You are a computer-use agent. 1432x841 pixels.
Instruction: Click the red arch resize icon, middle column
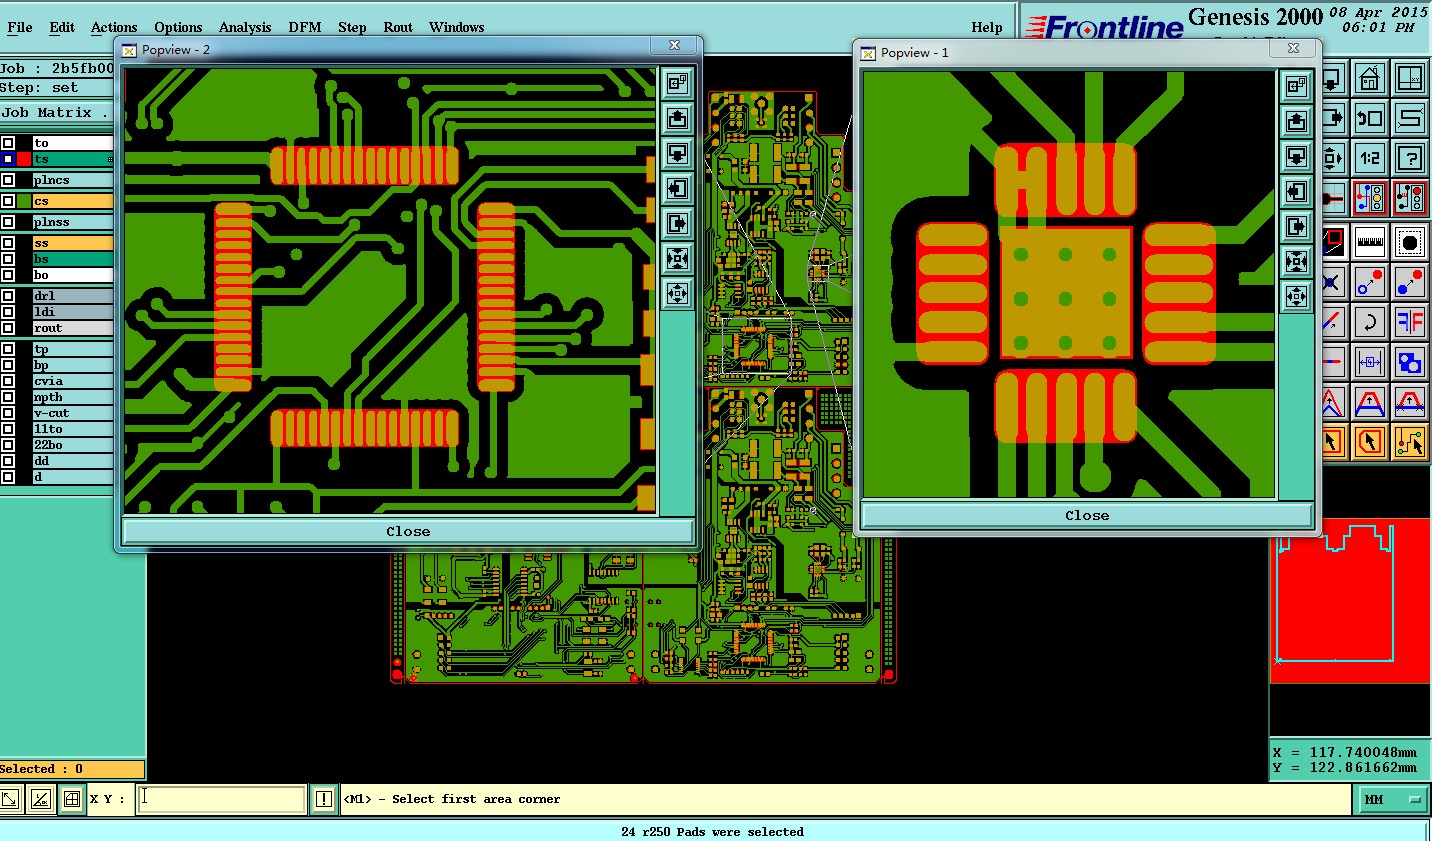tap(1369, 403)
